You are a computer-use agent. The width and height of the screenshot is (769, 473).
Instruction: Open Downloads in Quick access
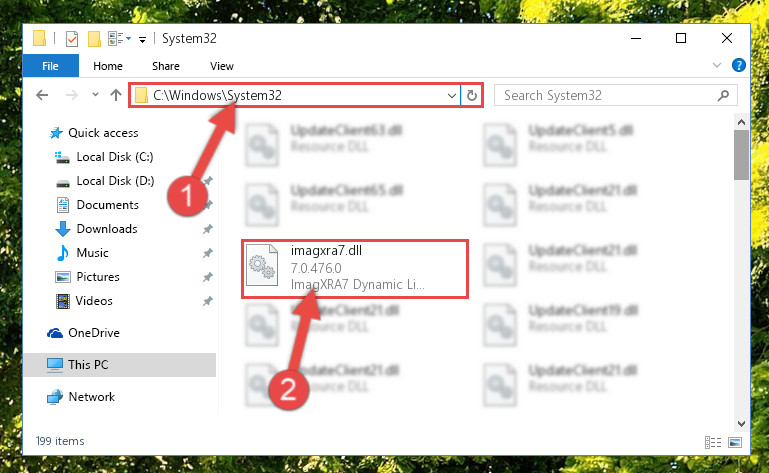pyautogui.click(x=107, y=229)
